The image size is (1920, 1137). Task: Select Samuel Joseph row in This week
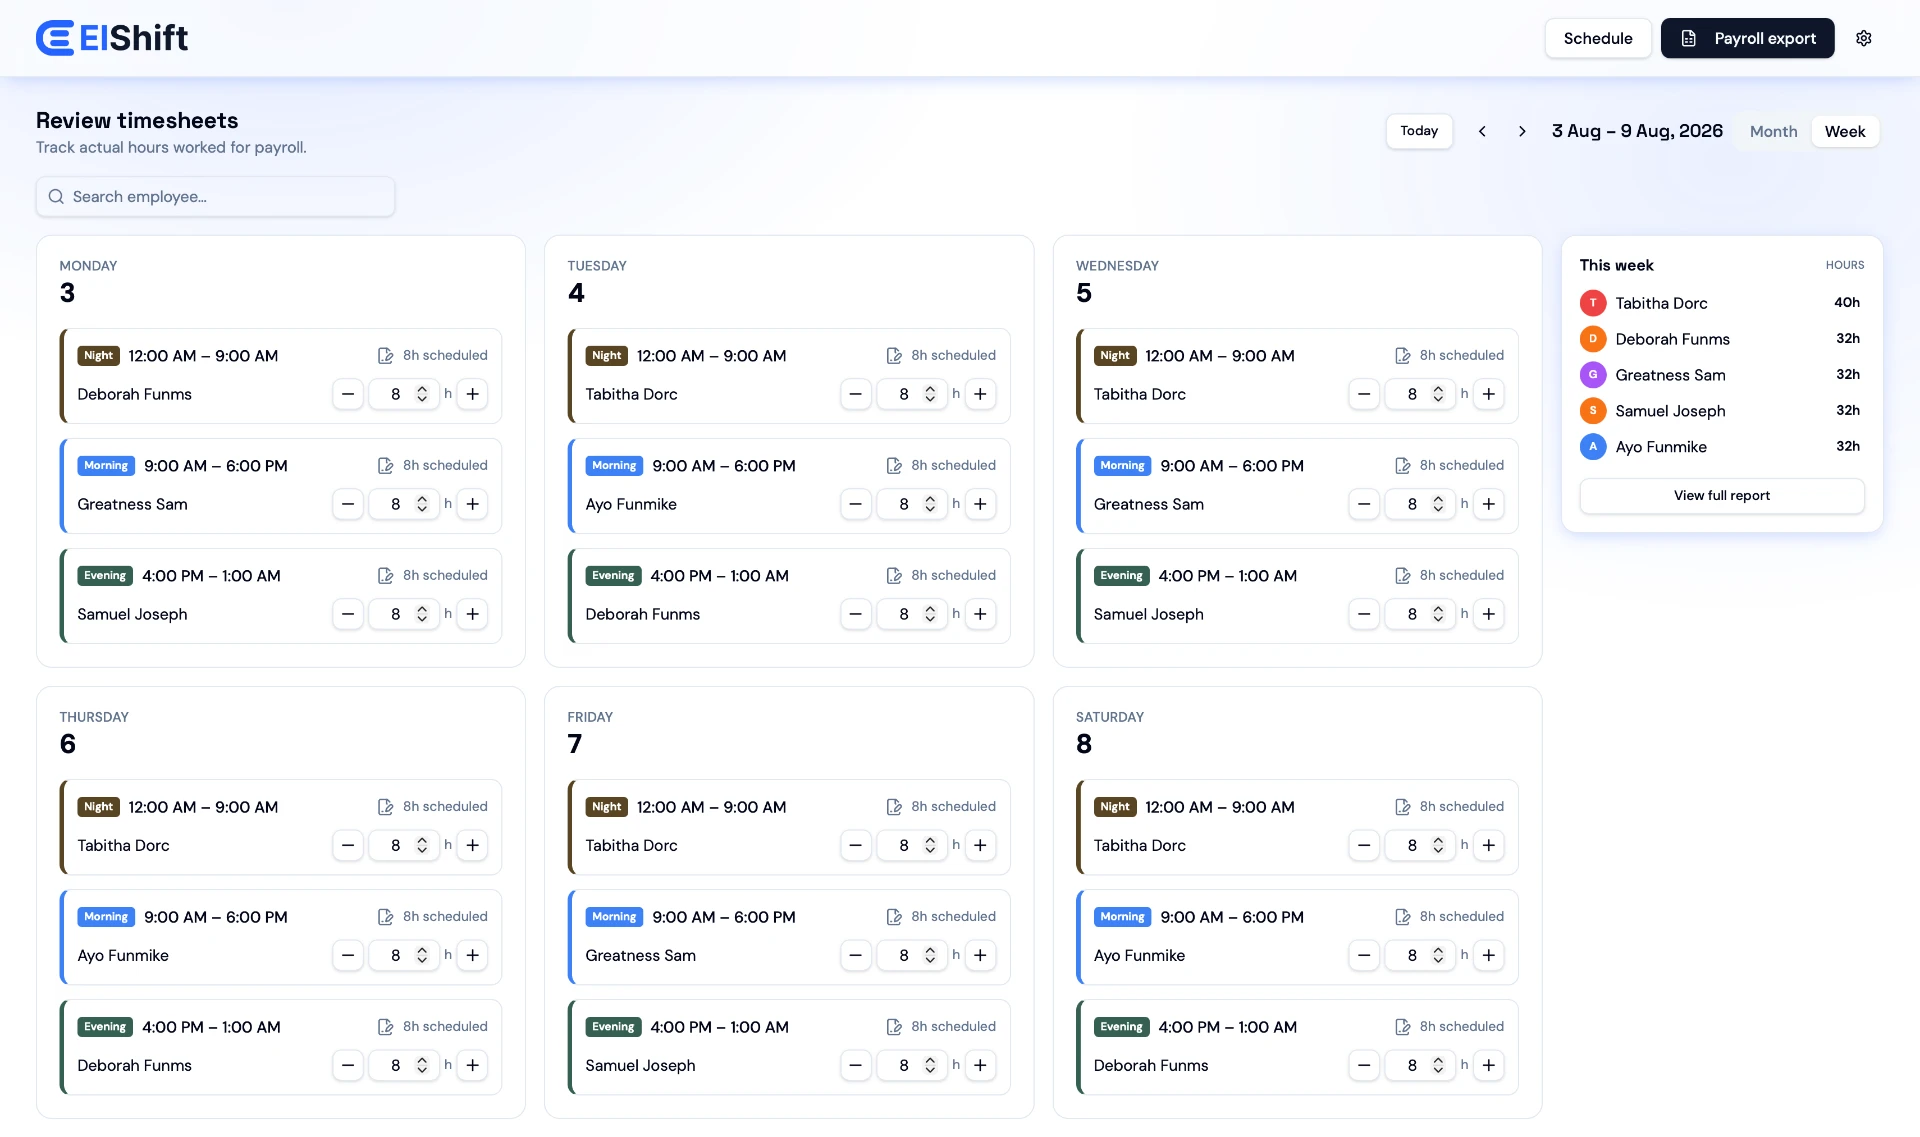1721,411
